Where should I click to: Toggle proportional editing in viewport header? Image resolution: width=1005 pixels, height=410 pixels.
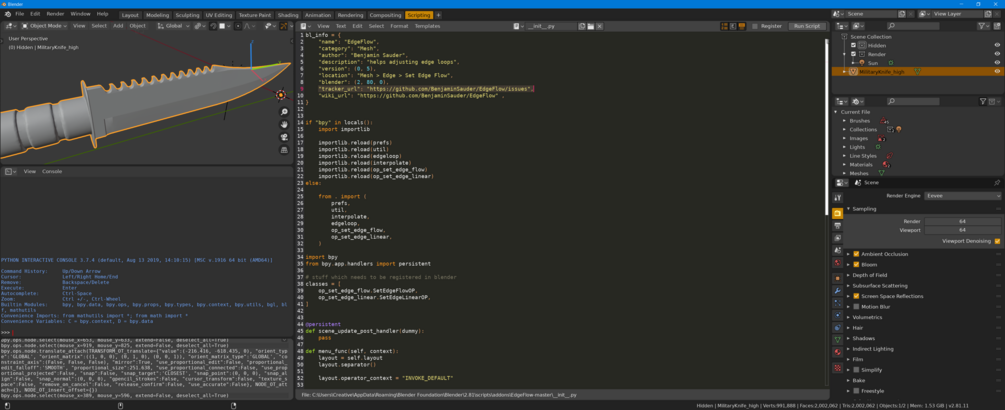tap(239, 26)
